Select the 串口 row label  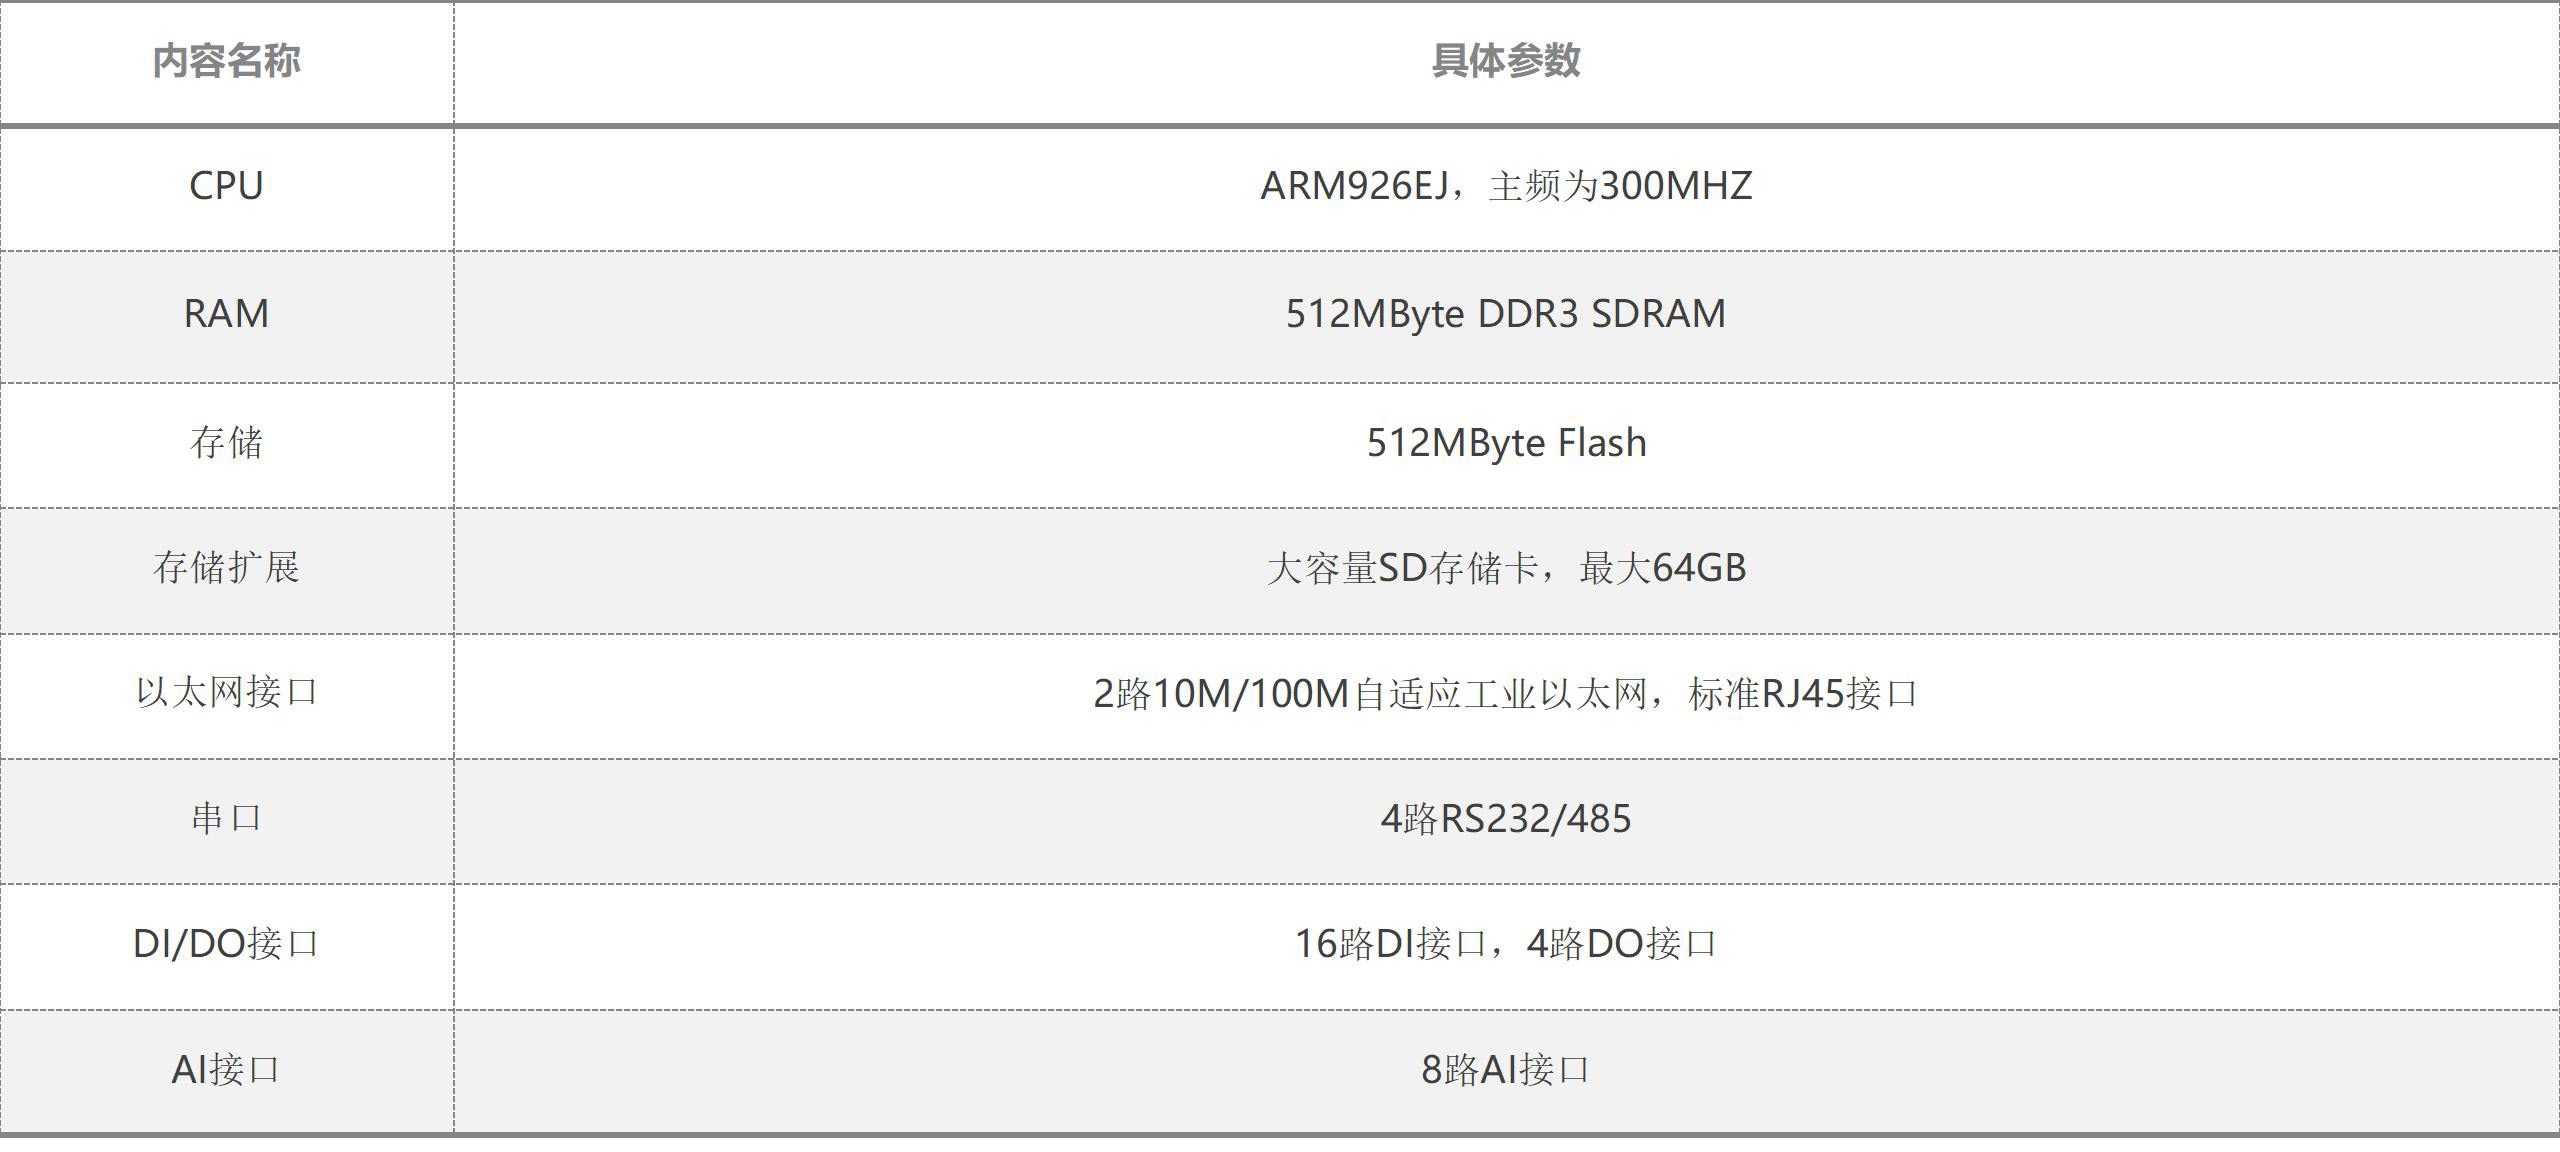tap(226, 819)
